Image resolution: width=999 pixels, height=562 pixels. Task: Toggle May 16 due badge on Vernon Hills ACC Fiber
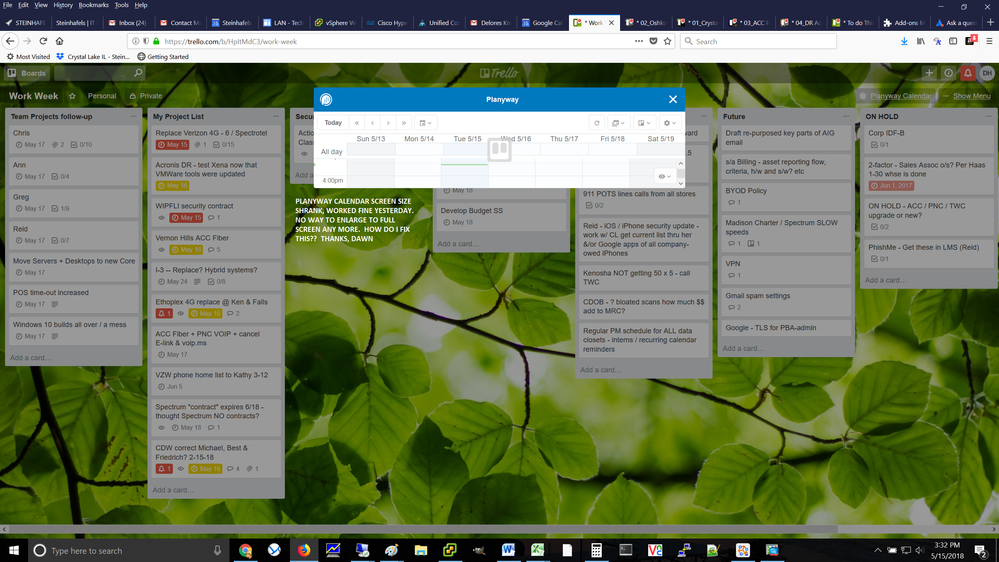(x=186, y=250)
